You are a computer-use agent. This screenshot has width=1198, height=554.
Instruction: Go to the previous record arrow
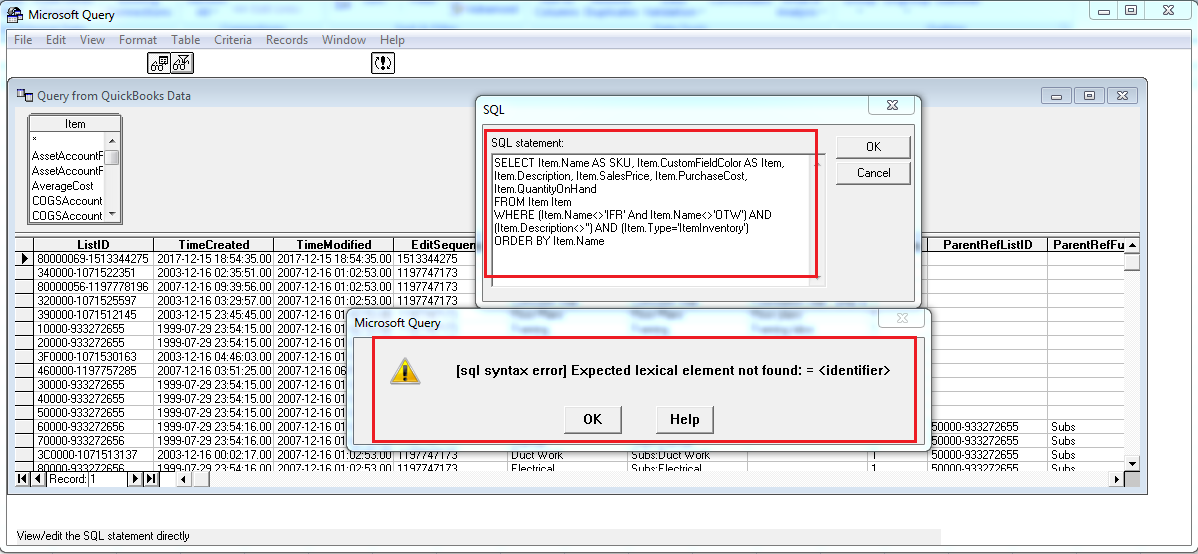(x=37, y=479)
